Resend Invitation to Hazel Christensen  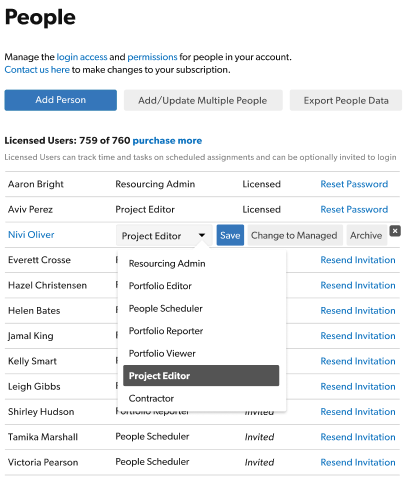358,285
